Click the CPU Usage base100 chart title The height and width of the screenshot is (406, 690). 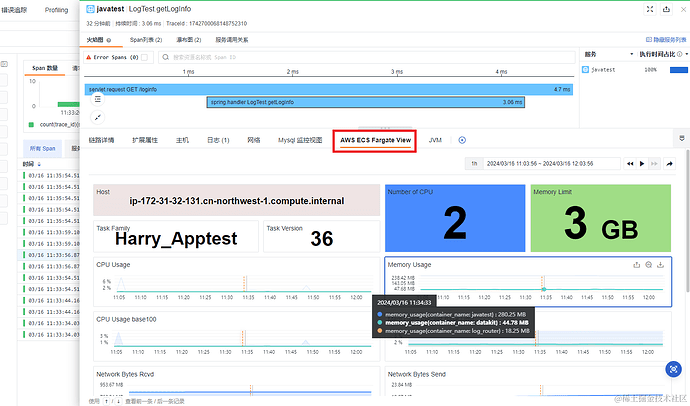(126, 319)
